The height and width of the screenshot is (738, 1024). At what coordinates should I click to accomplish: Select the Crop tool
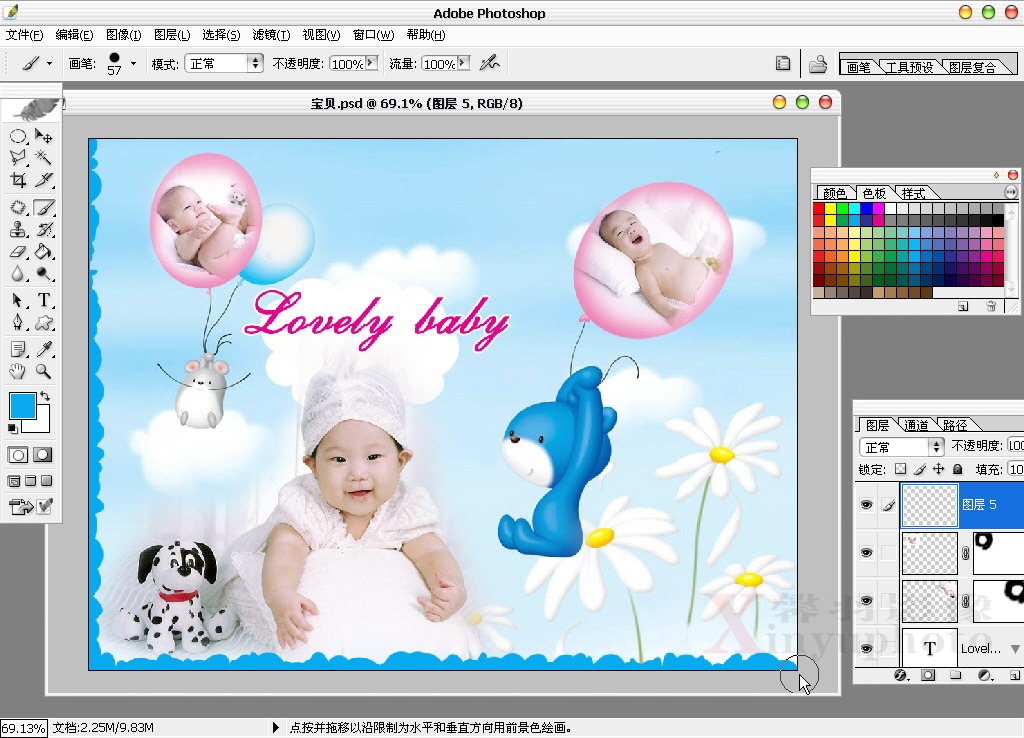click(18, 180)
